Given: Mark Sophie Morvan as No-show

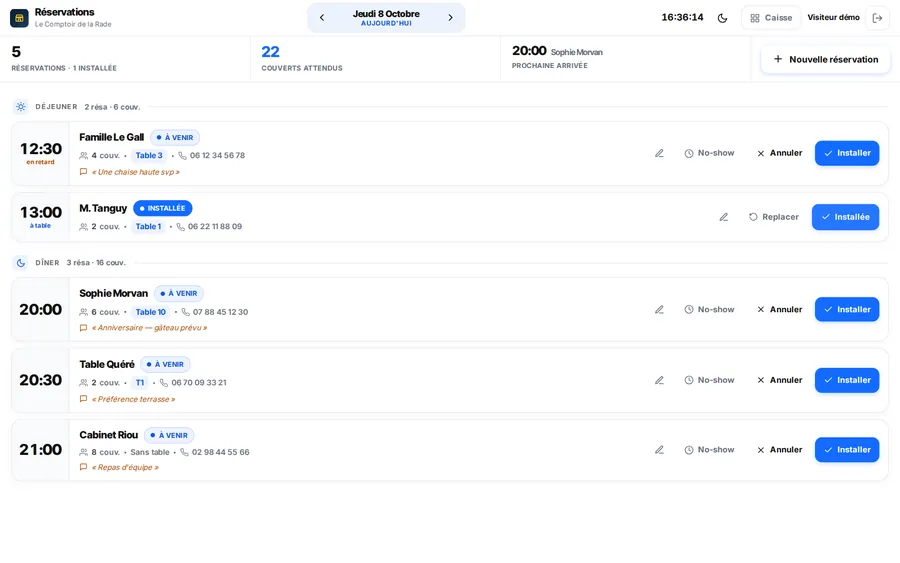Looking at the screenshot, I should coord(709,309).
